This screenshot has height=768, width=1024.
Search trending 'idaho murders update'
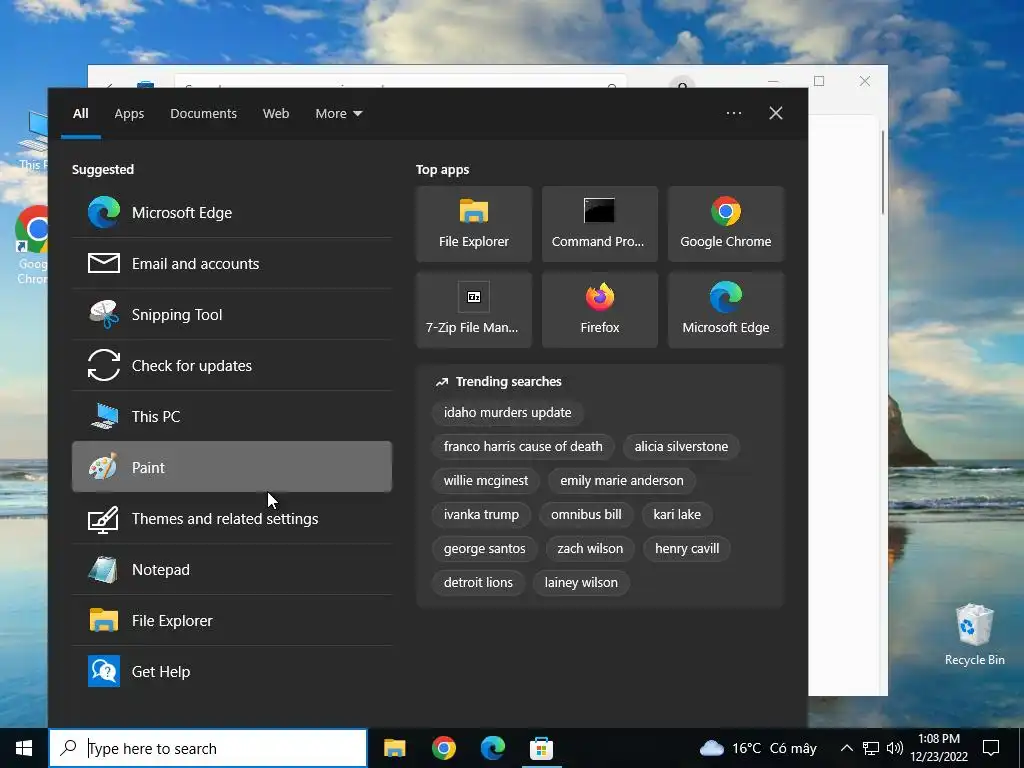[507, 413]
